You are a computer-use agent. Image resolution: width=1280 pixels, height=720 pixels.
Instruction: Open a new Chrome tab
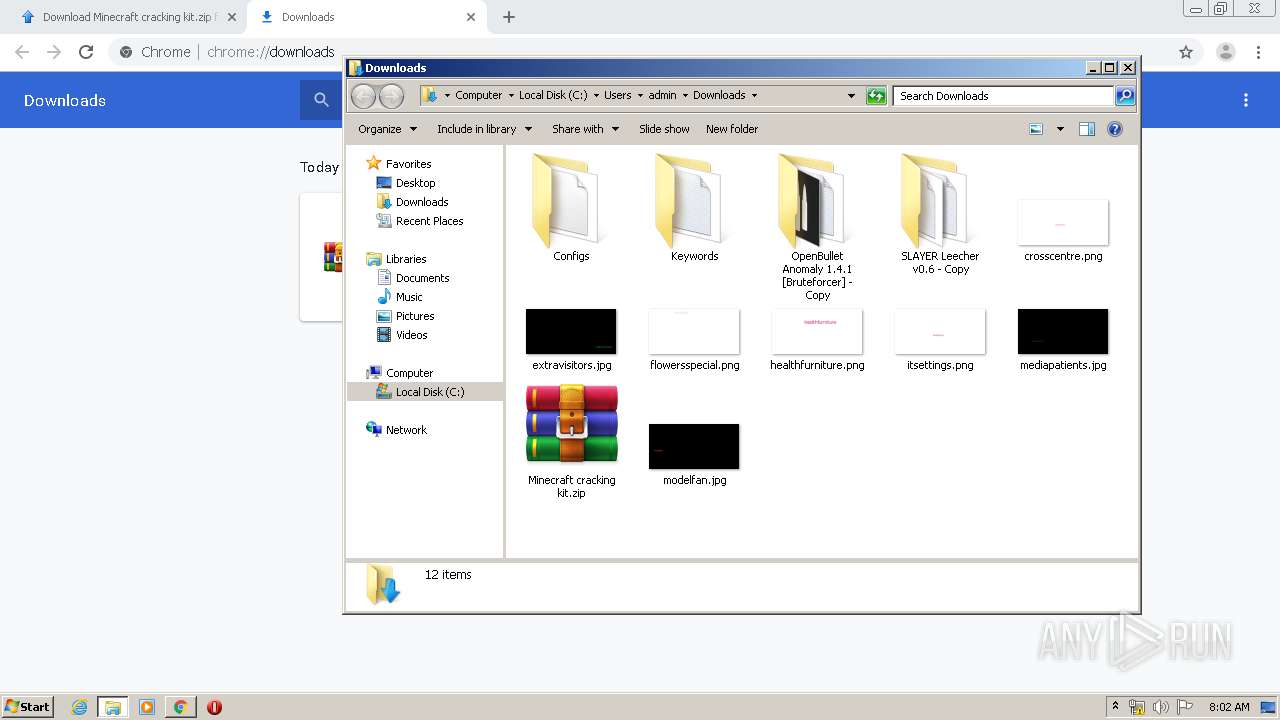point(509,17)
